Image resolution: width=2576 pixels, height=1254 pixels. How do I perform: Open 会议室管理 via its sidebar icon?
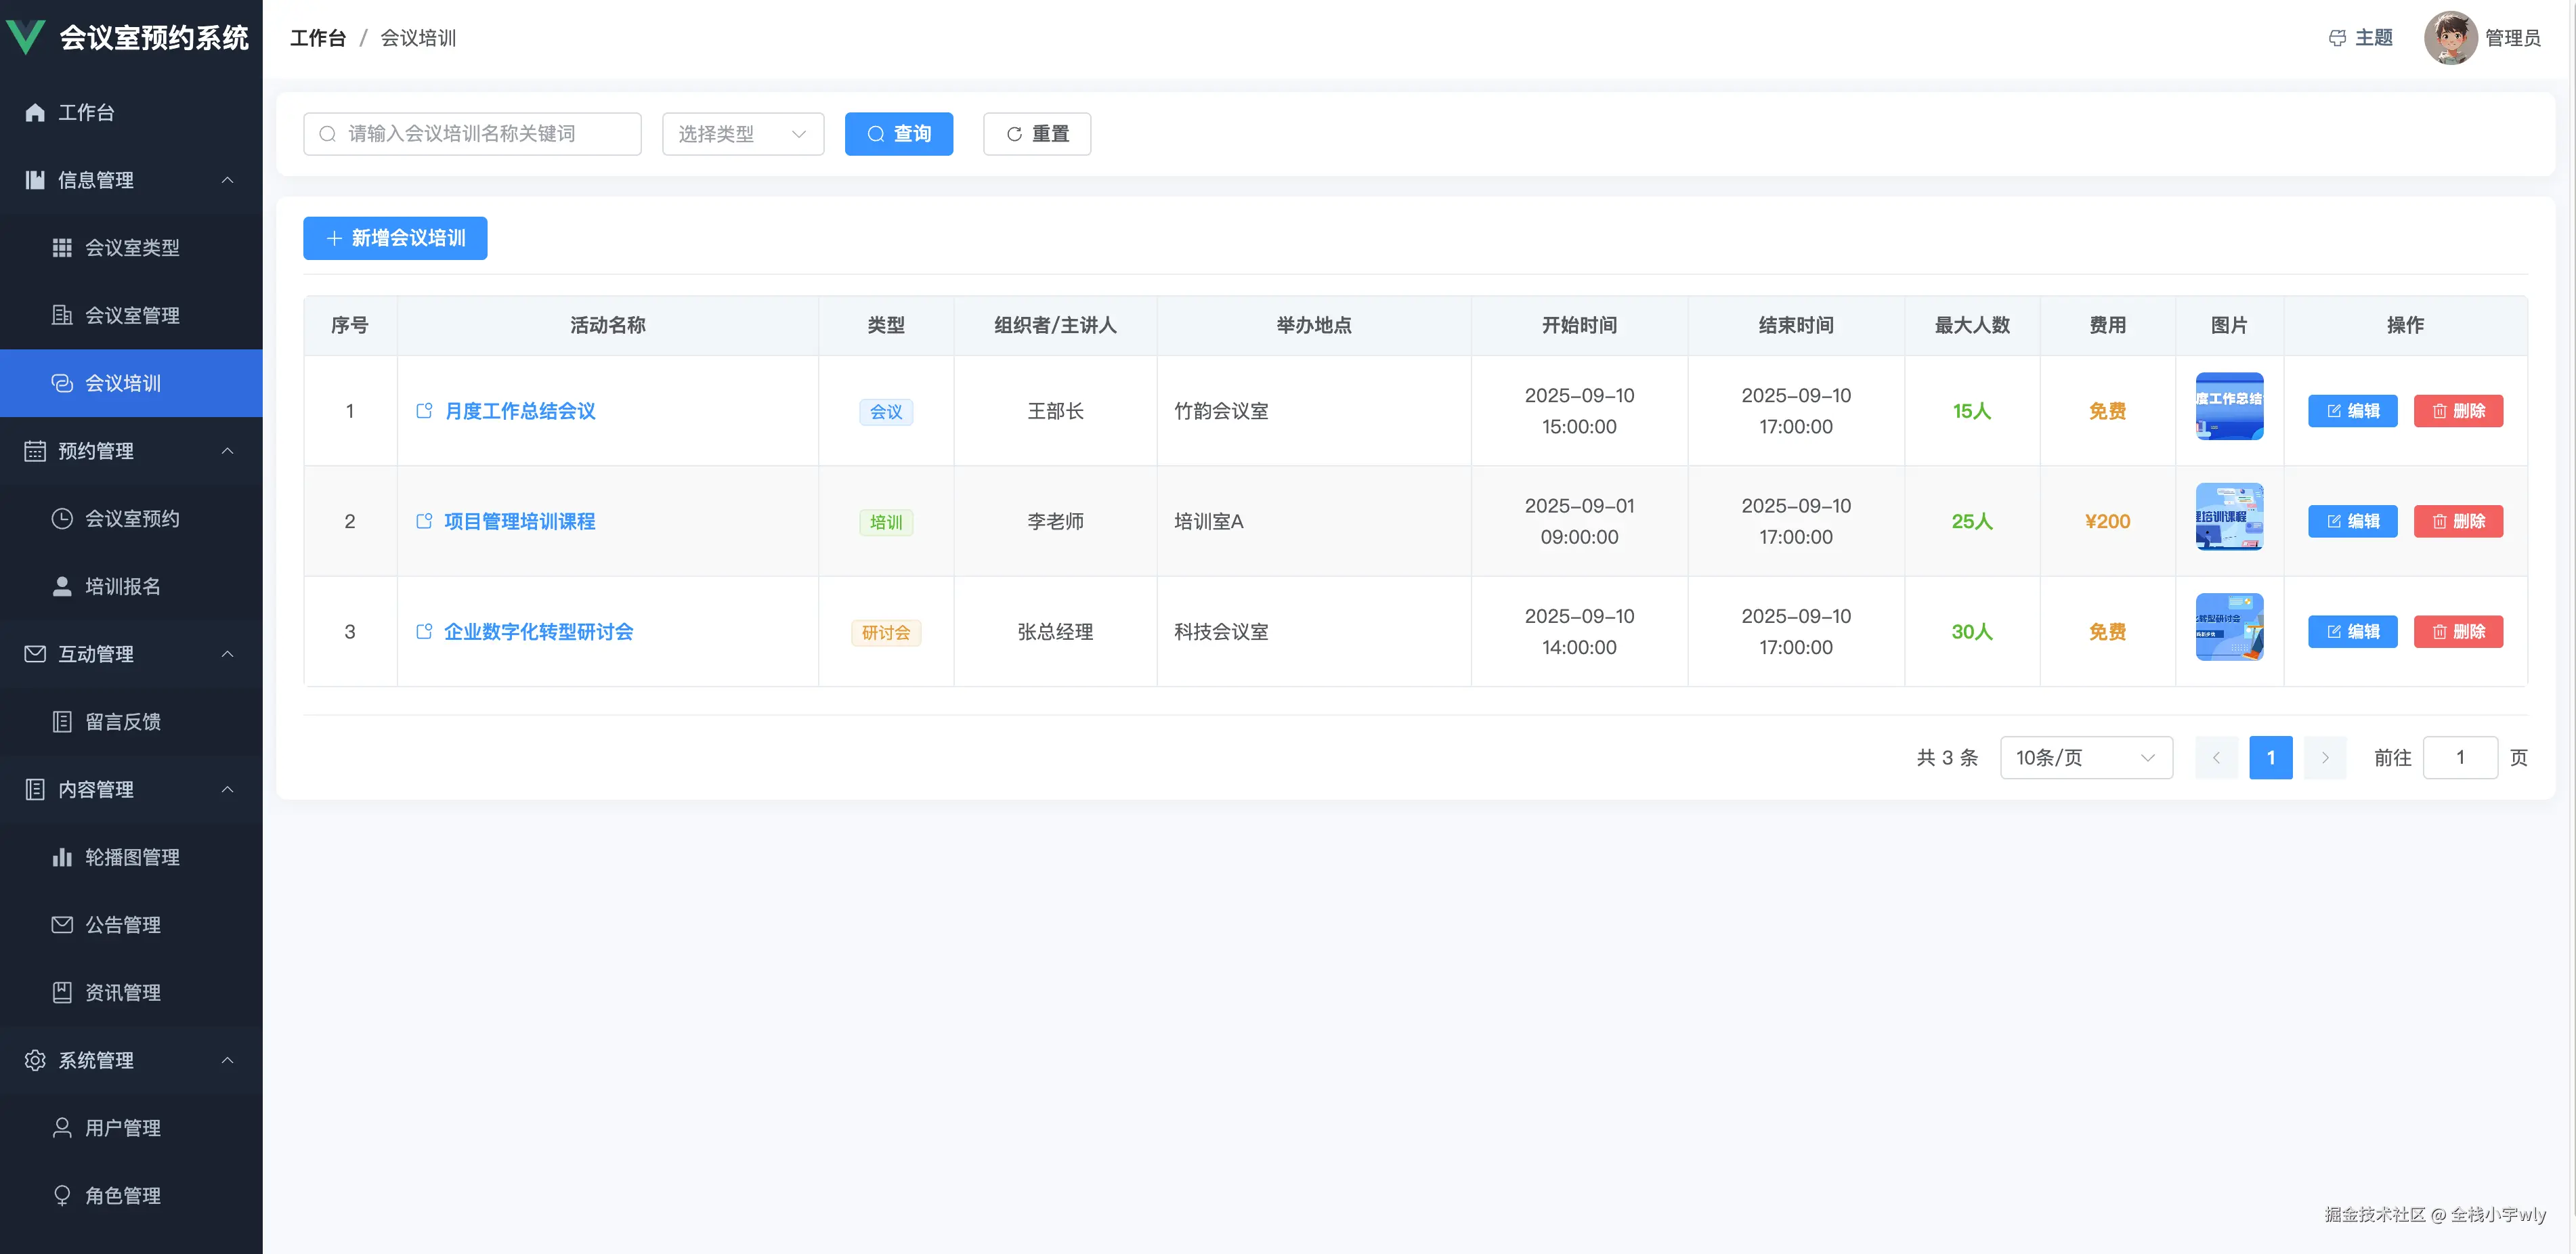click(62, 315)
